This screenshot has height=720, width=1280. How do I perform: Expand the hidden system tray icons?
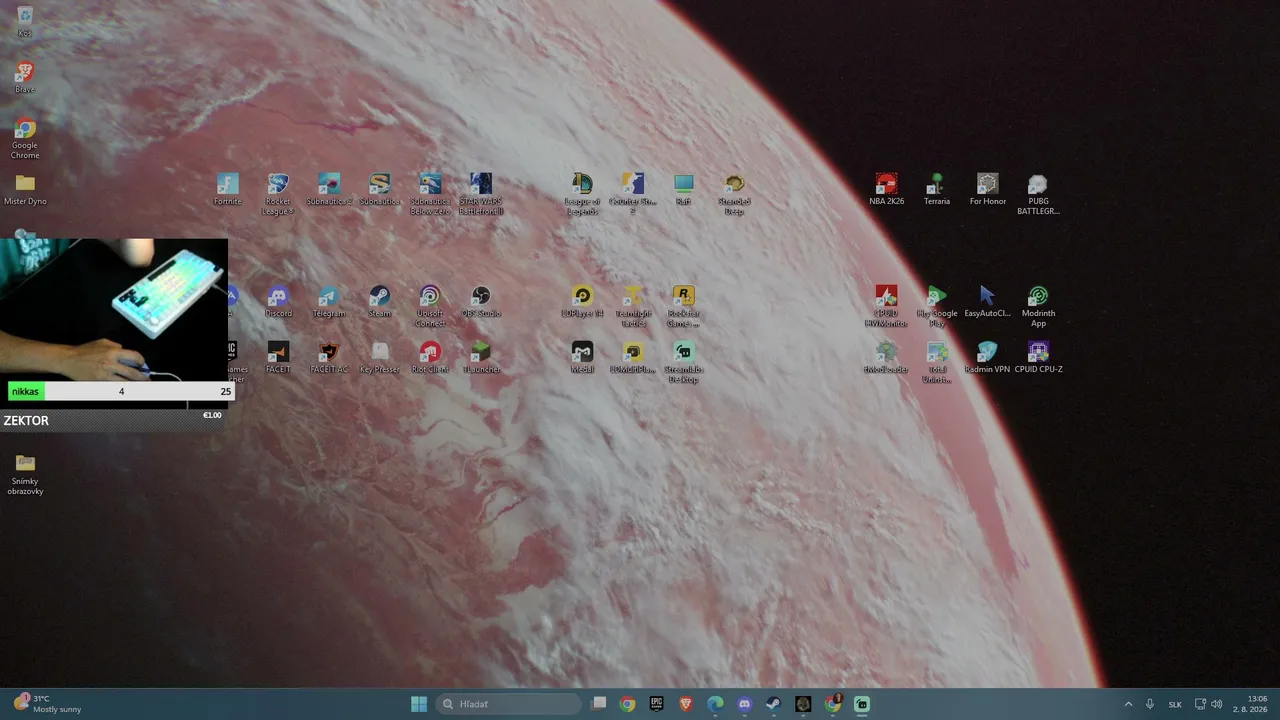1129,704
